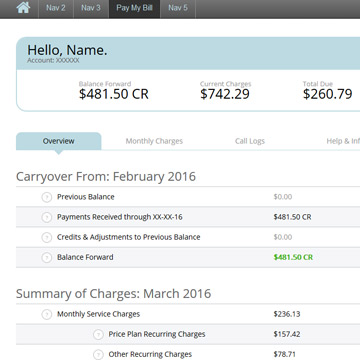This screenshot has width=360, height=360.
Task: Click help icon beside Monthly Service Charges
Action: click(47, 314)
